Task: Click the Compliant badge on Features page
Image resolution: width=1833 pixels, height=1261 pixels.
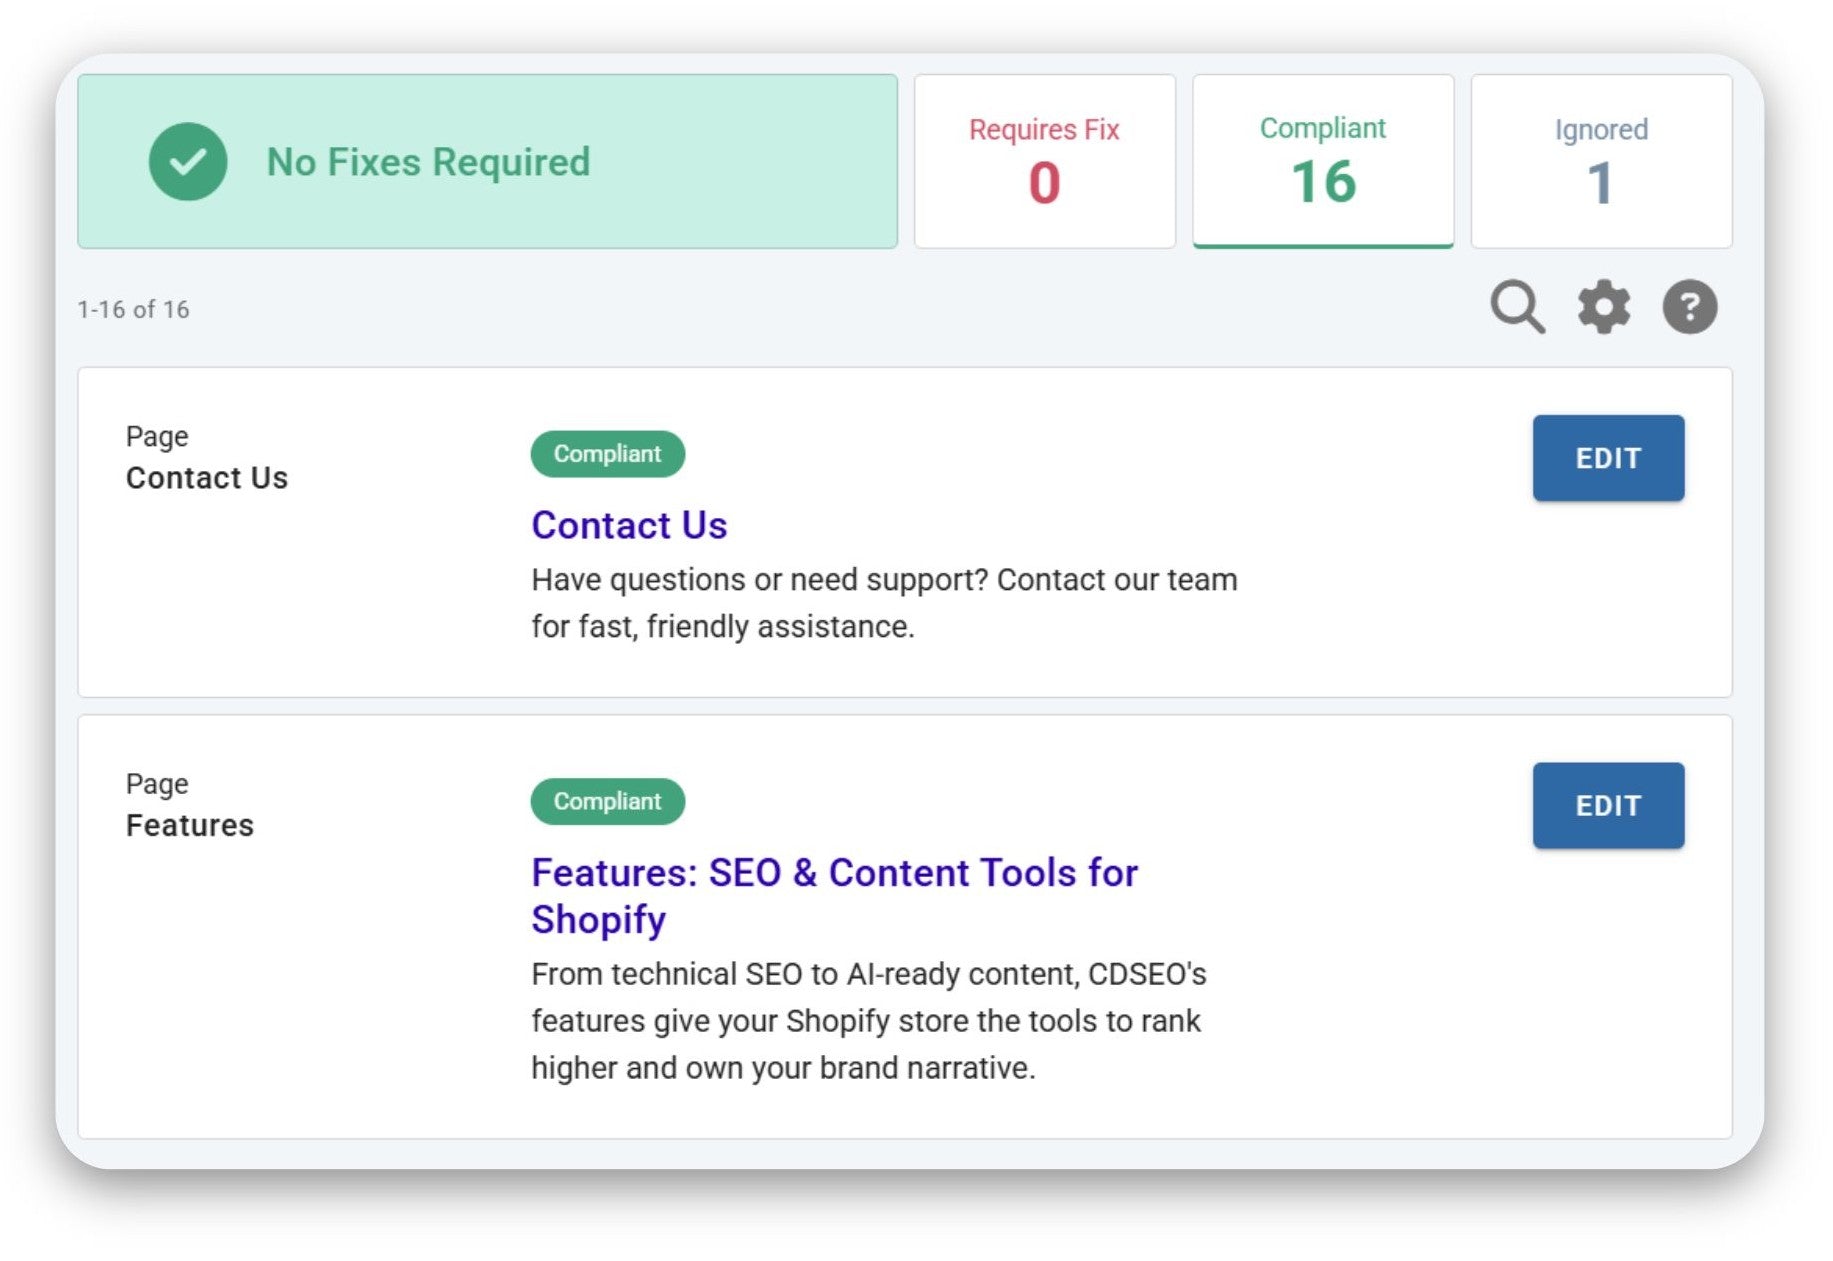Action: (607, 802)
